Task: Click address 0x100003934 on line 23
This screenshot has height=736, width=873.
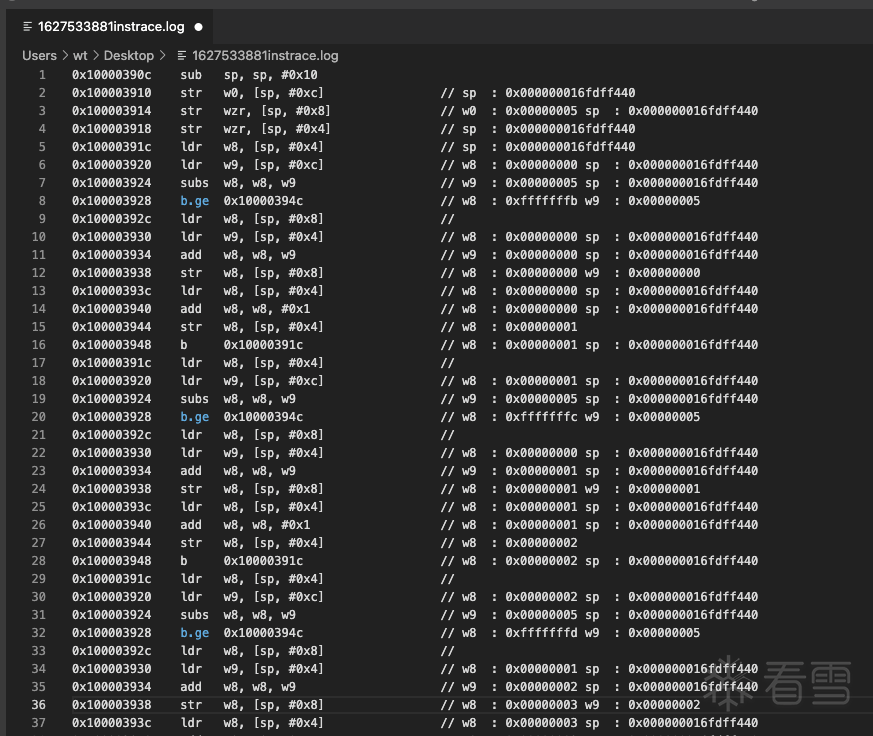Action: pyautogui.click(x=111, y=470)
